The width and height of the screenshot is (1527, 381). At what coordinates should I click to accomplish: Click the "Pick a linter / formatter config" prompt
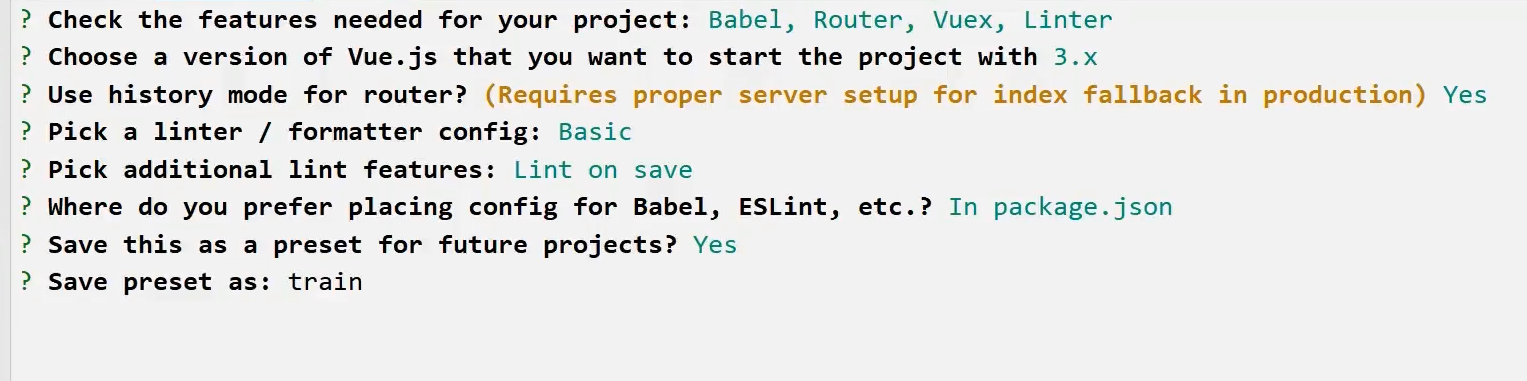pos(295,132)
